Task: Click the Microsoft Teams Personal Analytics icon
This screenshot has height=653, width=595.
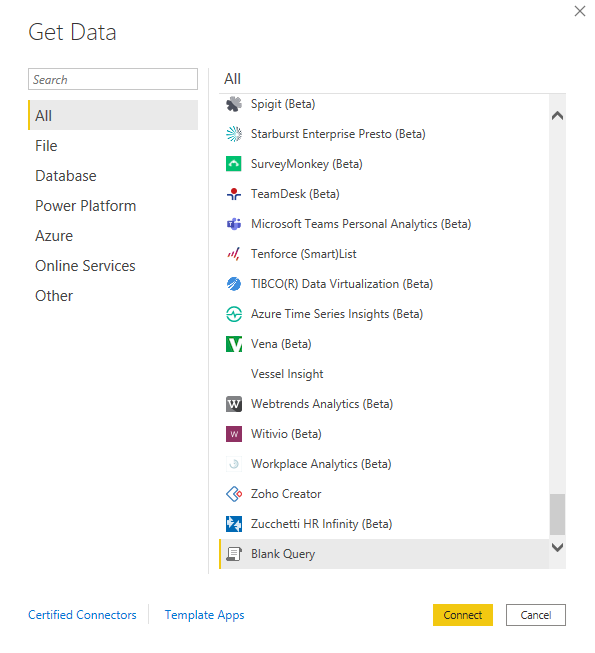Action: (x=234, y=224)
